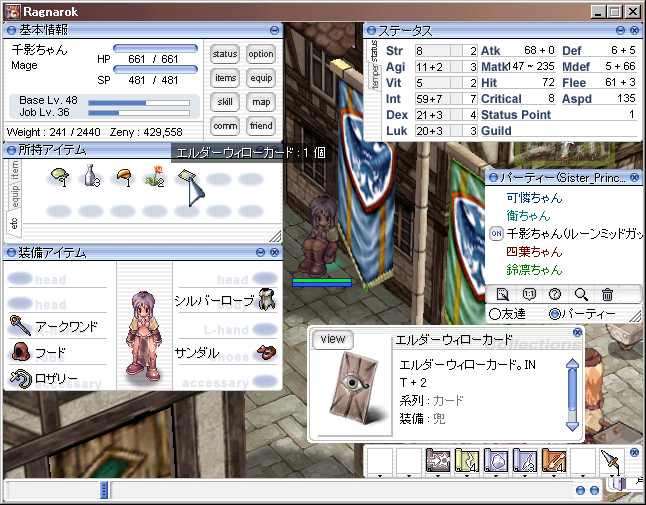Use the blue orb hotbar skill
The width and height of the screenshot is (646, 505).
tap(496, 460)
